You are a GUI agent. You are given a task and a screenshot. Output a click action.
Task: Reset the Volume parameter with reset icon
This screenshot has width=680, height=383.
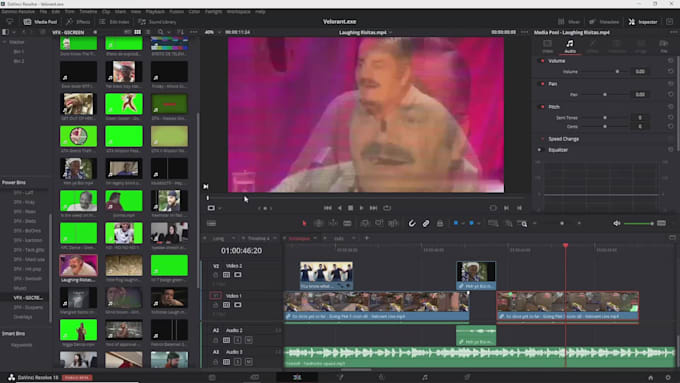point(671,71)
